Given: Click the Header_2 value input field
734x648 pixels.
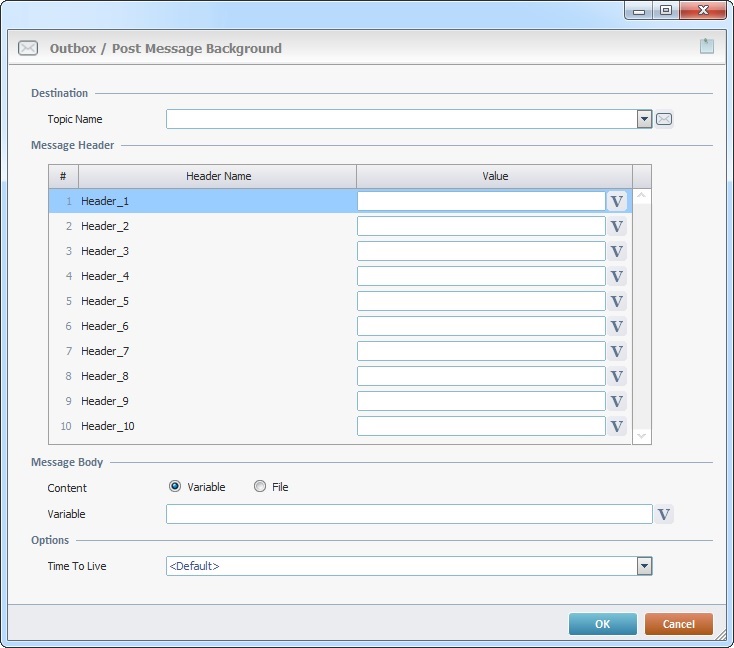Looking at the screenshot, I should click(x=481, y=226).
